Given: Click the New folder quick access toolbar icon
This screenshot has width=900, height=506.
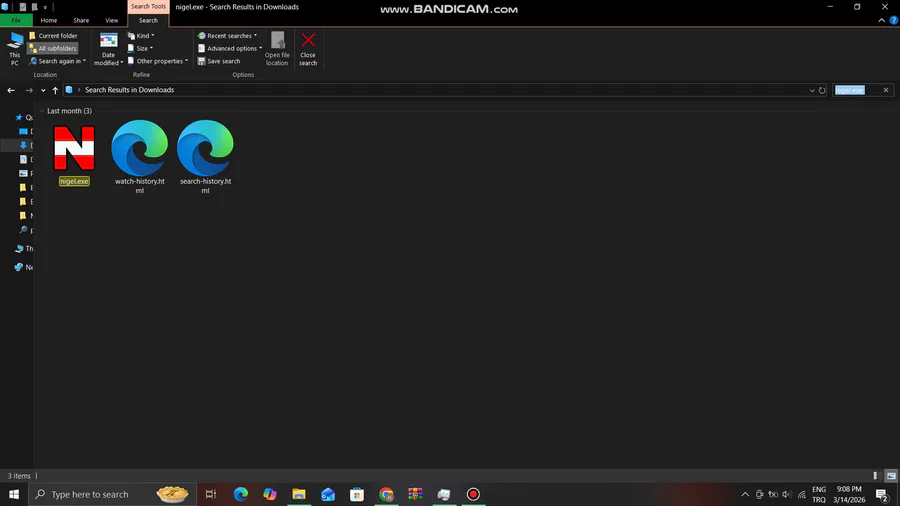Looking at the screenshot, I should pos(34,7).
